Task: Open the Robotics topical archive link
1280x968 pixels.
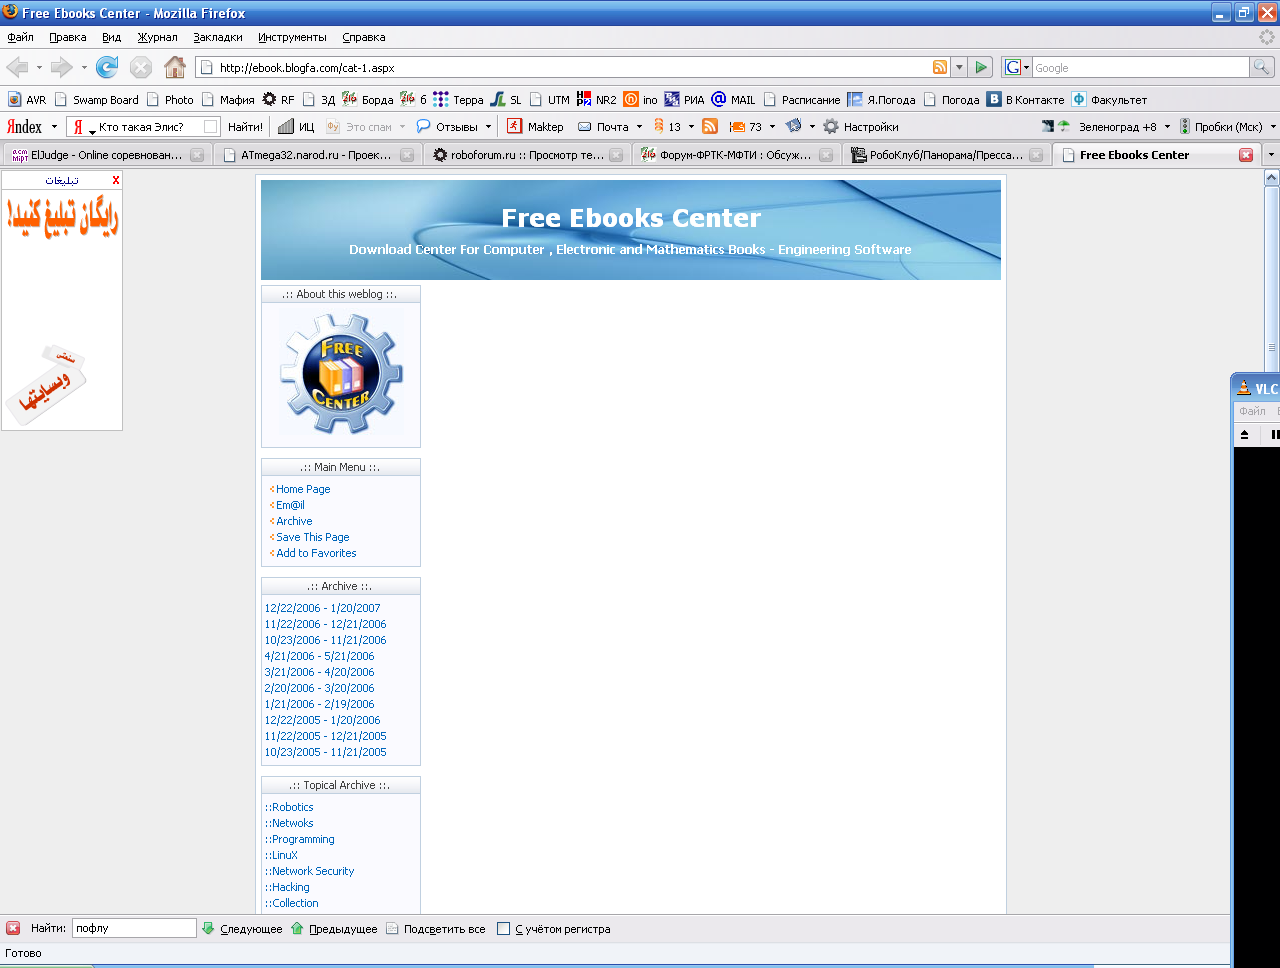Action: (x=292, y=807)
